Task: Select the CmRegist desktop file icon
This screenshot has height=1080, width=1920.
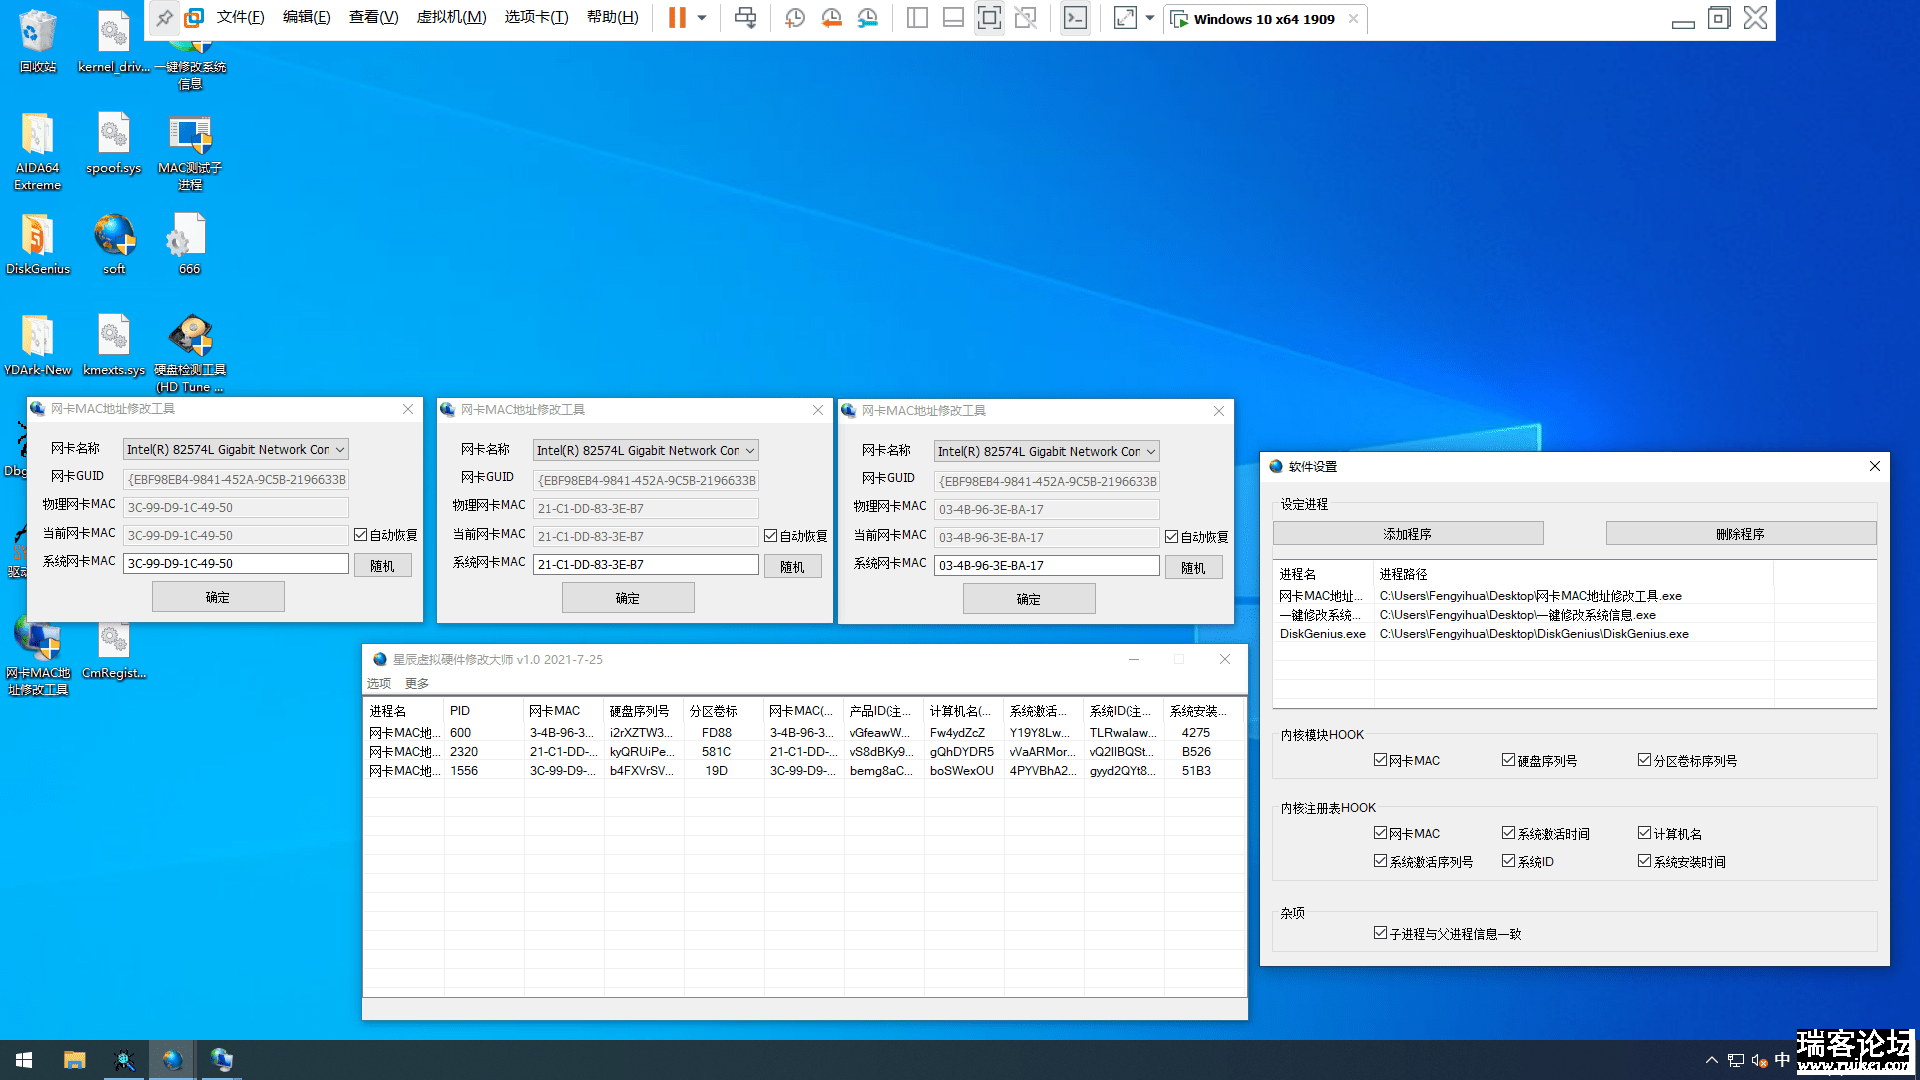Action: coord(114,650)
